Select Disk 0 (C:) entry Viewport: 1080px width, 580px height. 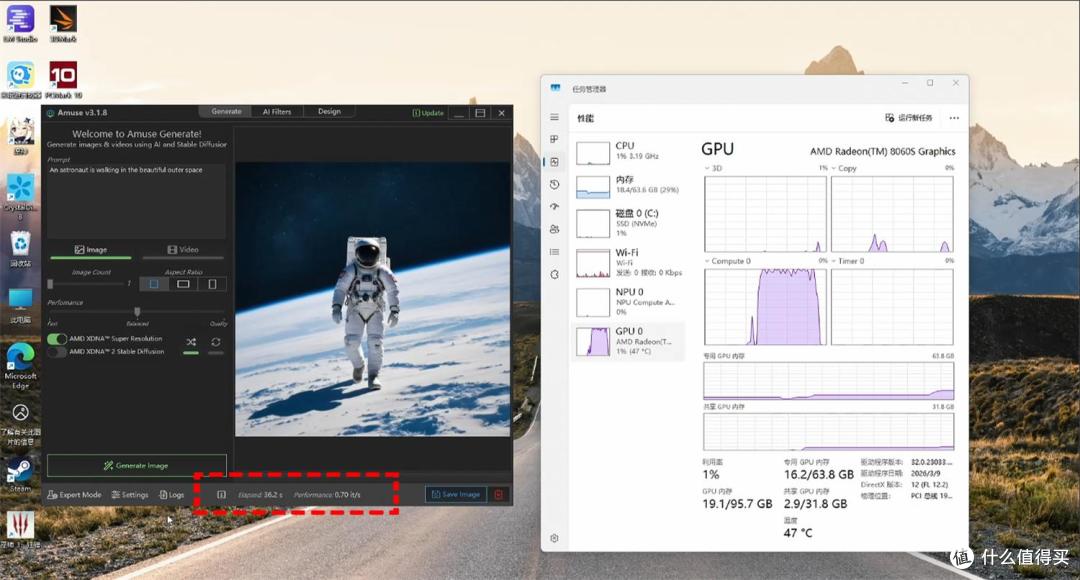click(630, 223)
